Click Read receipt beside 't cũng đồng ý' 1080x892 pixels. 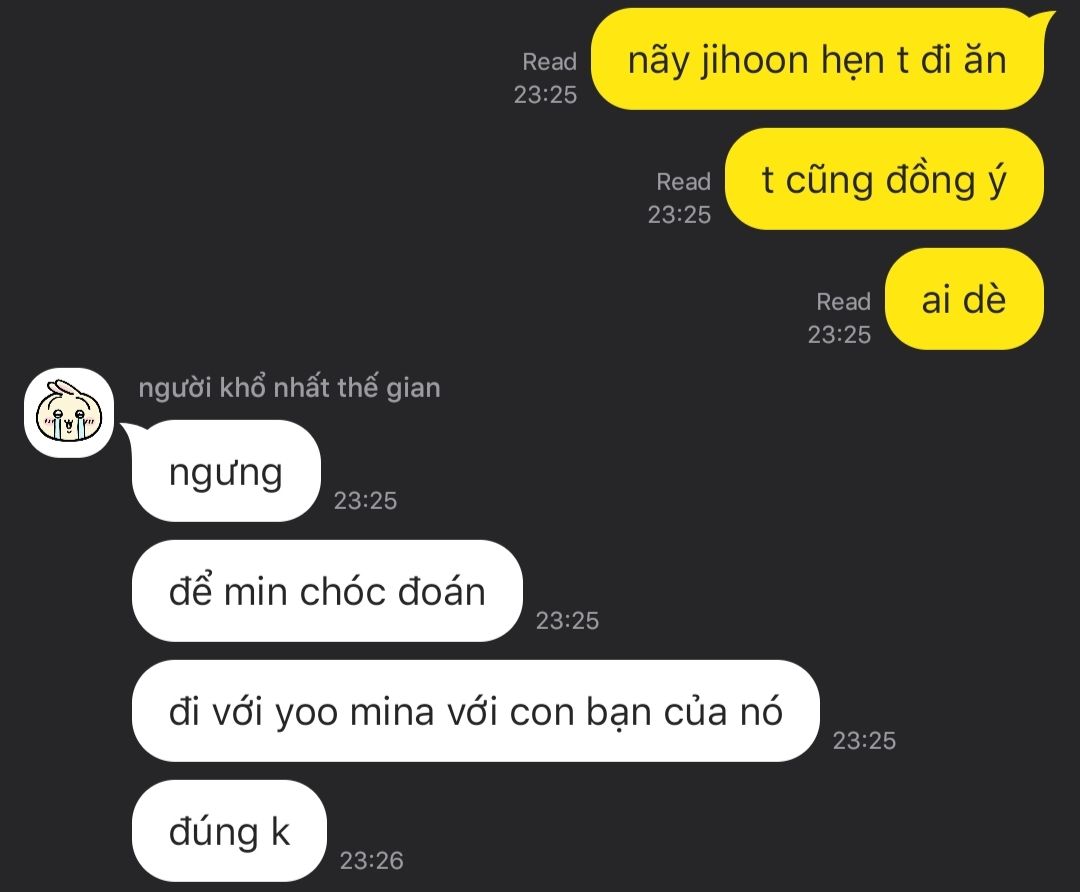pos(683,182)
